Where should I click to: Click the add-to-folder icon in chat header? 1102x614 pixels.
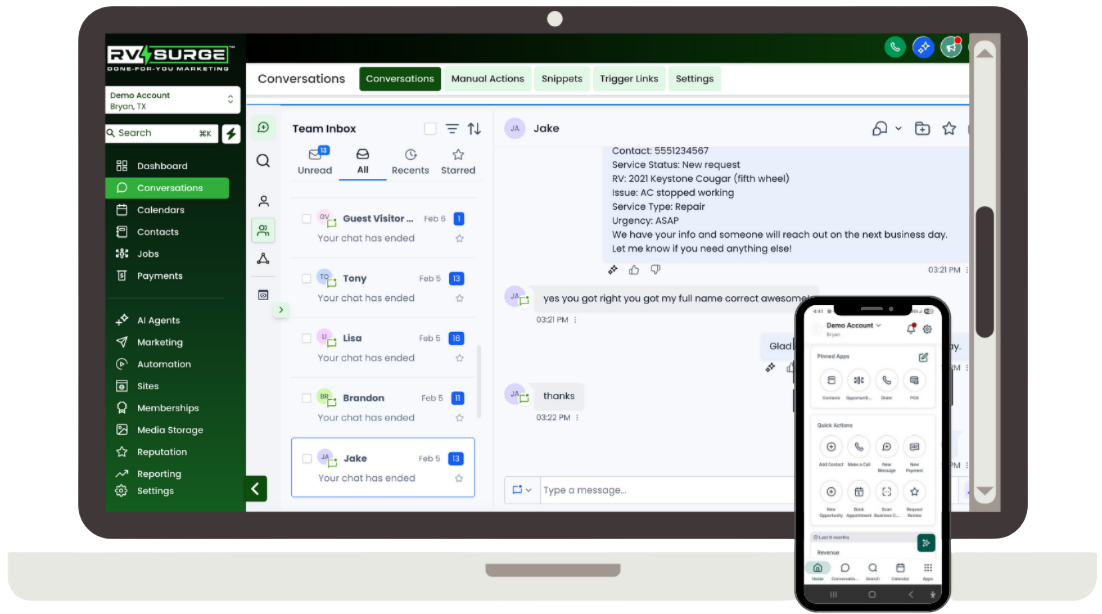pyautogui.click(x=922, y=129)
